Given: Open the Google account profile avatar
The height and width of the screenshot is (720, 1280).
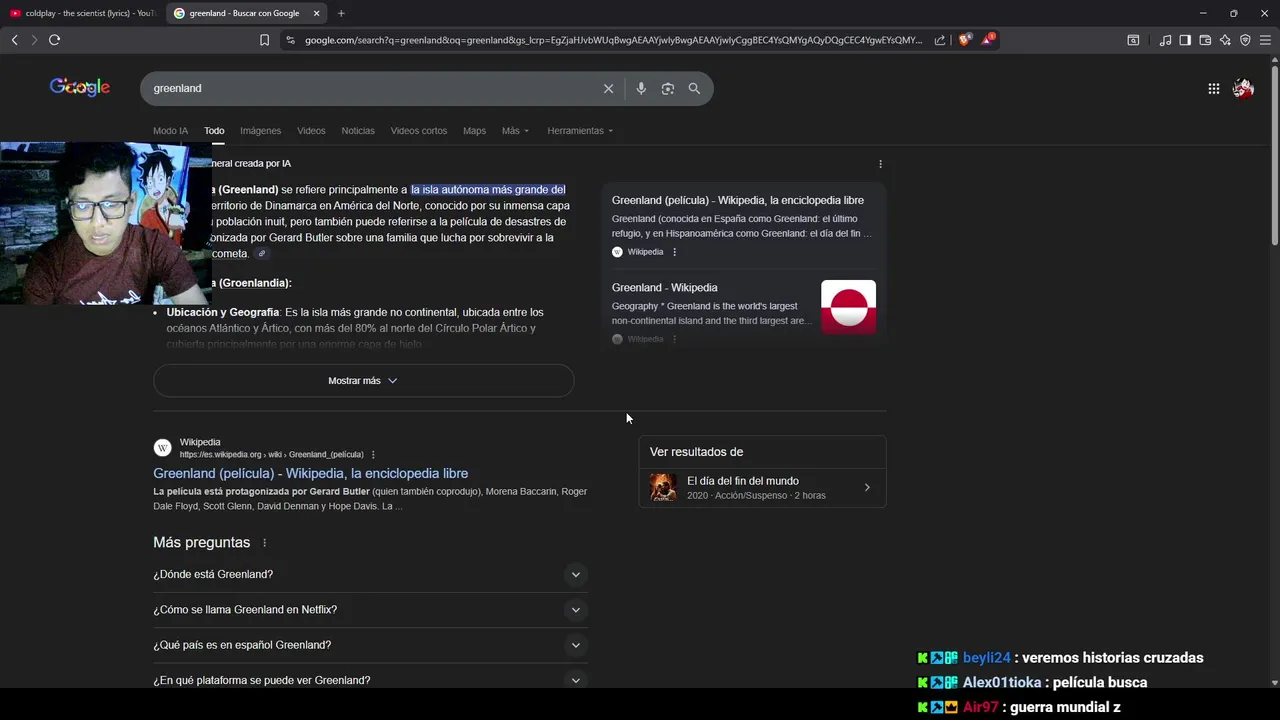Looking at the screenshot, I should point(1243,88).
